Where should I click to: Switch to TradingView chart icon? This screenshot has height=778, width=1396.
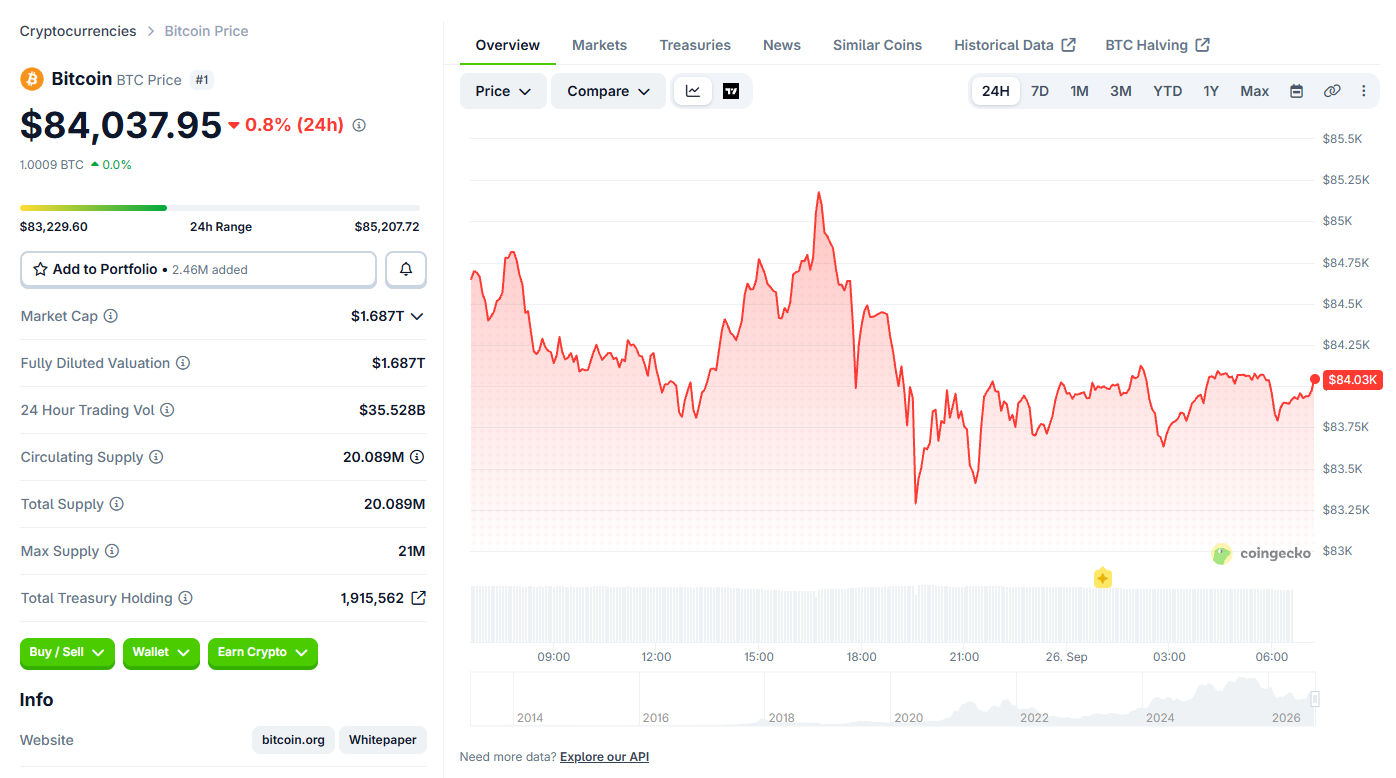point(731,91)
